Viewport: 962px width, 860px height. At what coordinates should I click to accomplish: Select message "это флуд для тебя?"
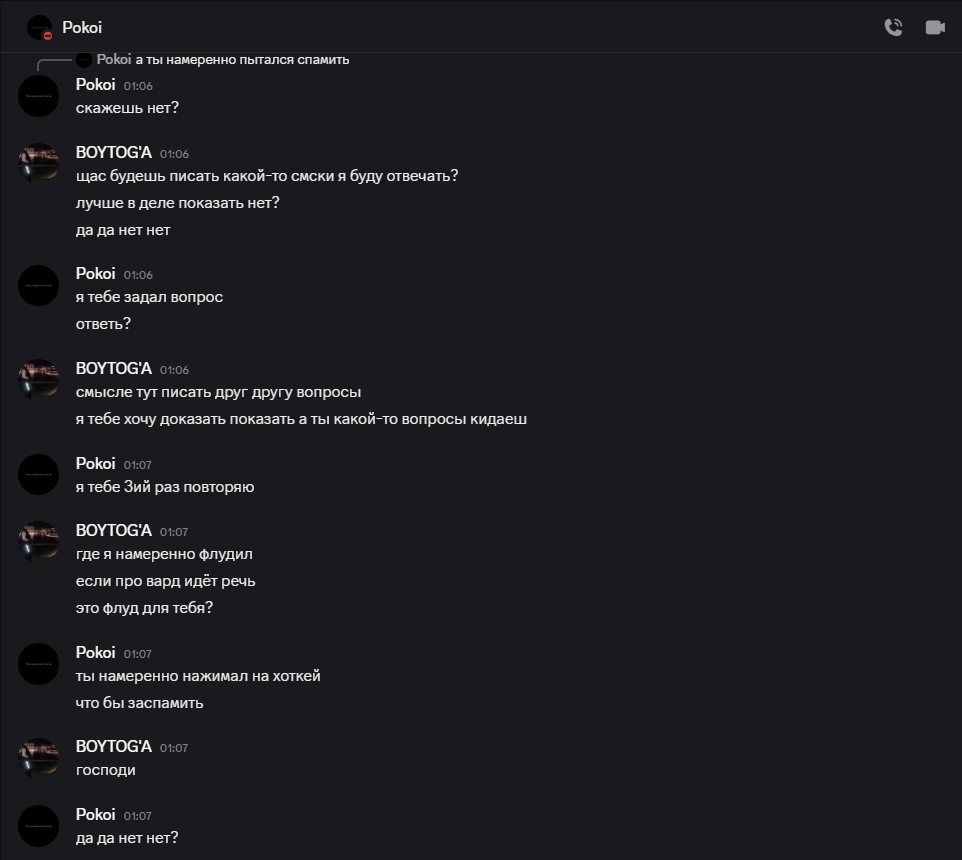pos(144,608)
